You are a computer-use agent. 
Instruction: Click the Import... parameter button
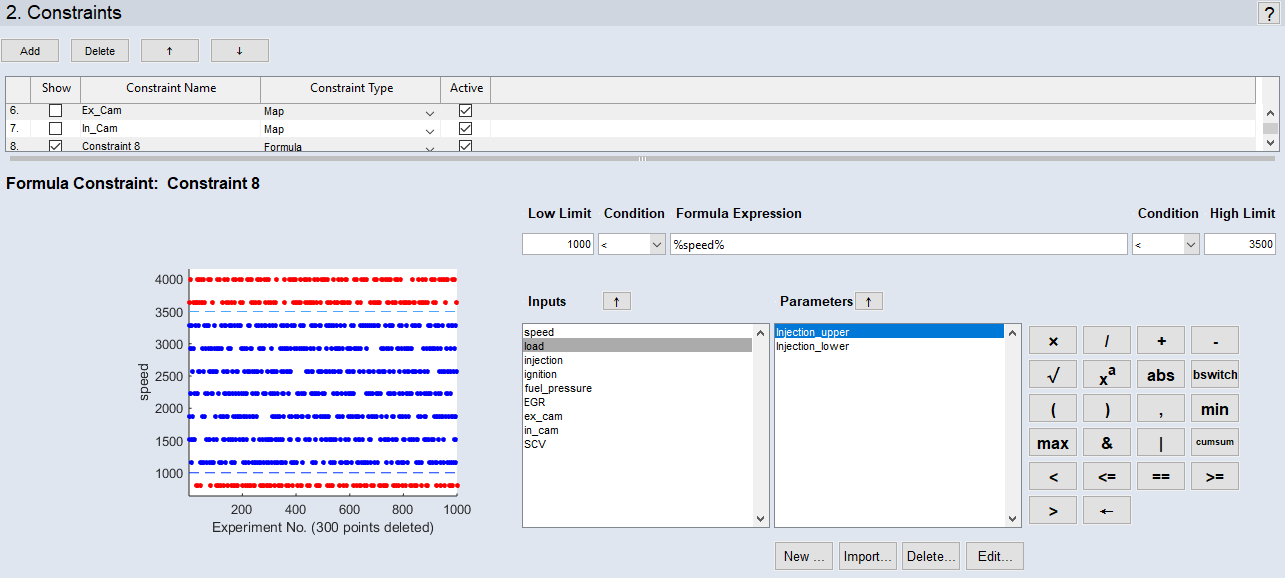pos(867,556)
